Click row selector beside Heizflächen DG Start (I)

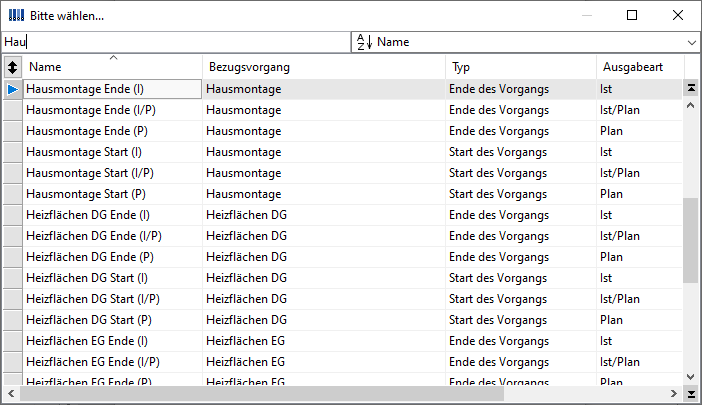[13, 278]
